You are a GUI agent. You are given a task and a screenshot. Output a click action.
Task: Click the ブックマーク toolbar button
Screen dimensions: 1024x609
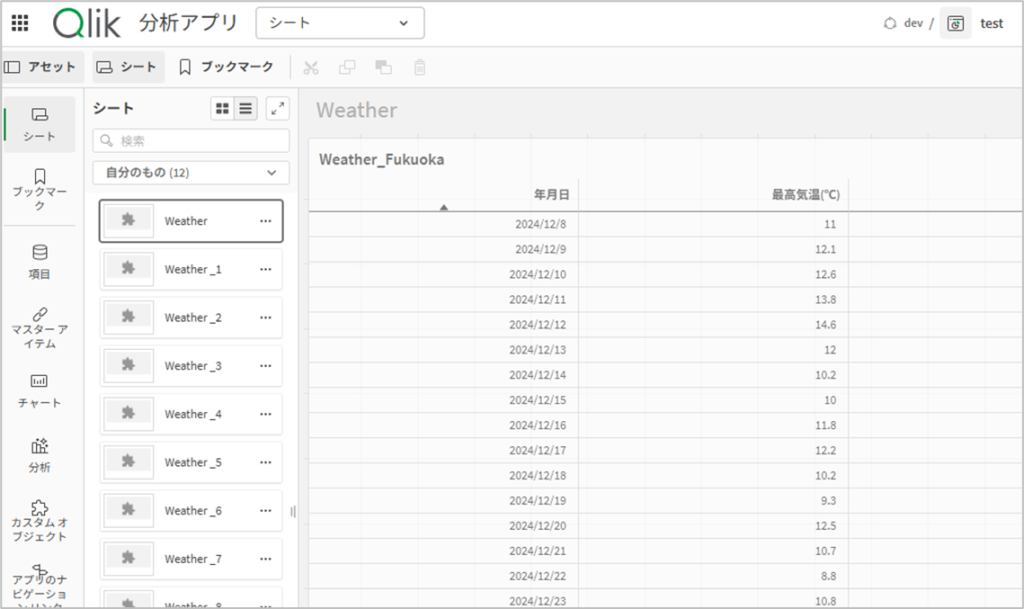tap(226, 67)
